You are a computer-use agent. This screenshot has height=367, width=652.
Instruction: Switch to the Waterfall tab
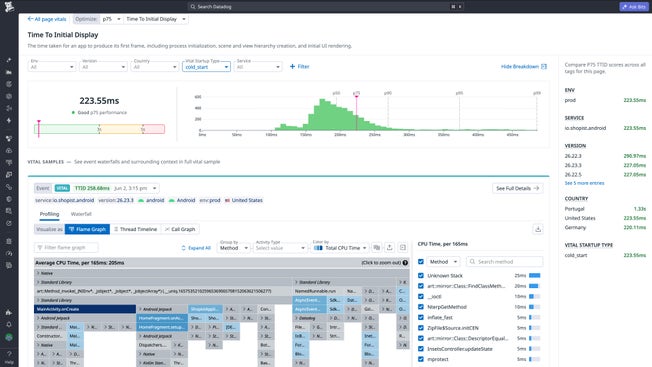[x=81, y=214]
